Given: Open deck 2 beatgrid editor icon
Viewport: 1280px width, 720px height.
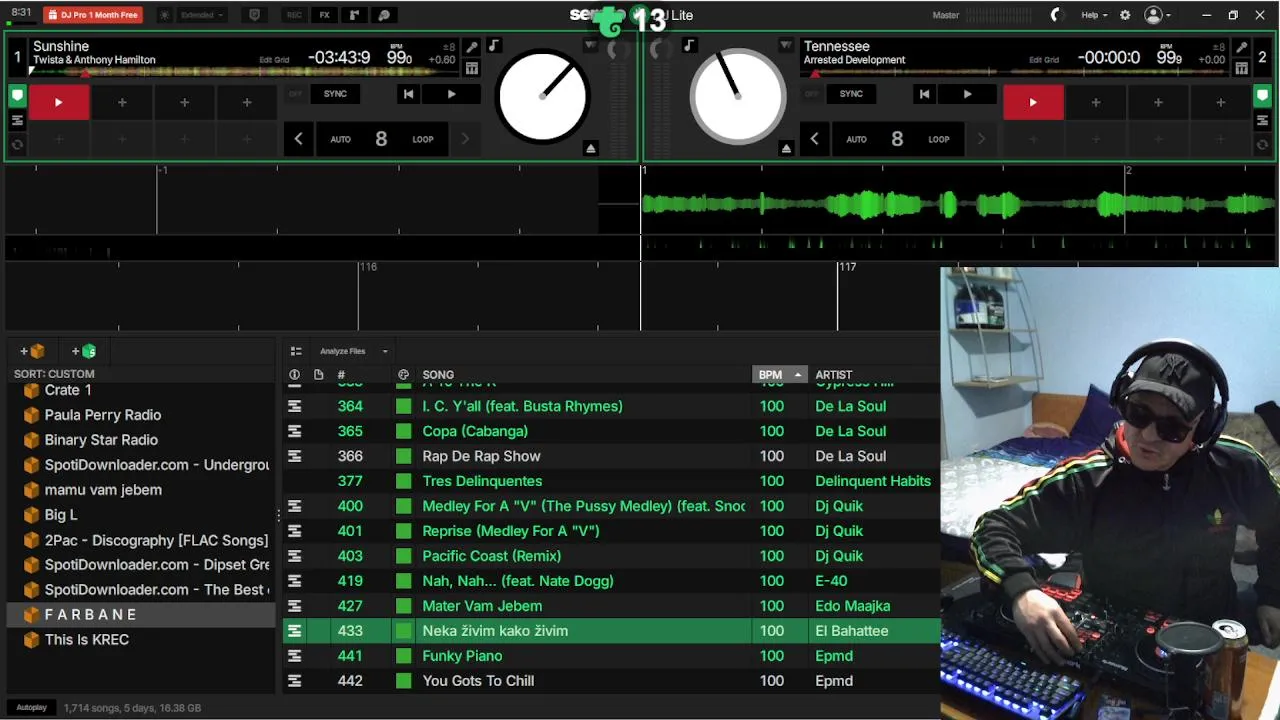Looking at the screenshot, I should pos(1241,68).
